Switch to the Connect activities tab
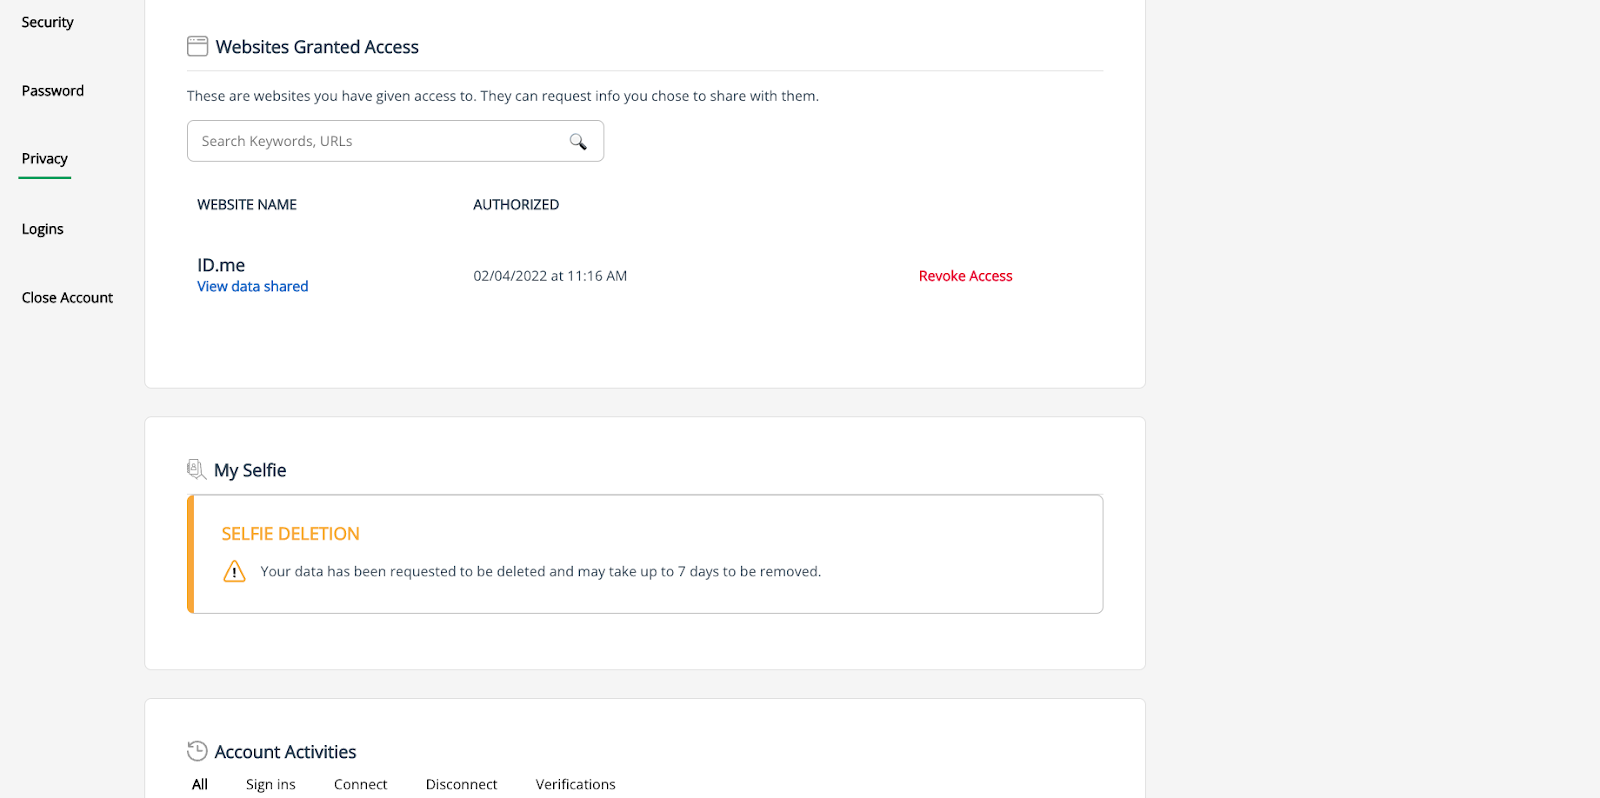The image size is (1600, 798). (361, 784)
